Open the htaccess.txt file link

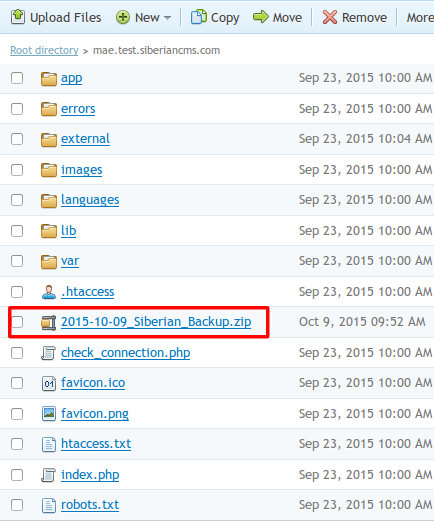96,444
